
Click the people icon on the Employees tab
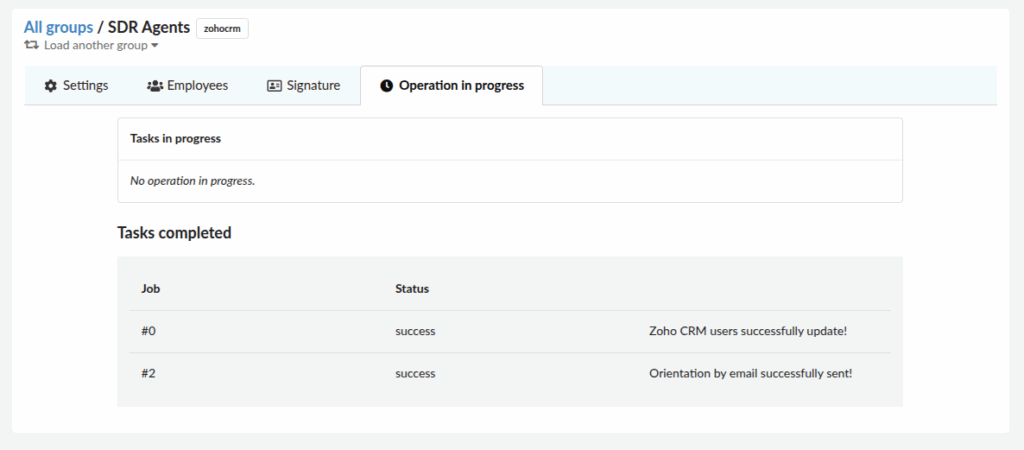[x=155, y=86]
